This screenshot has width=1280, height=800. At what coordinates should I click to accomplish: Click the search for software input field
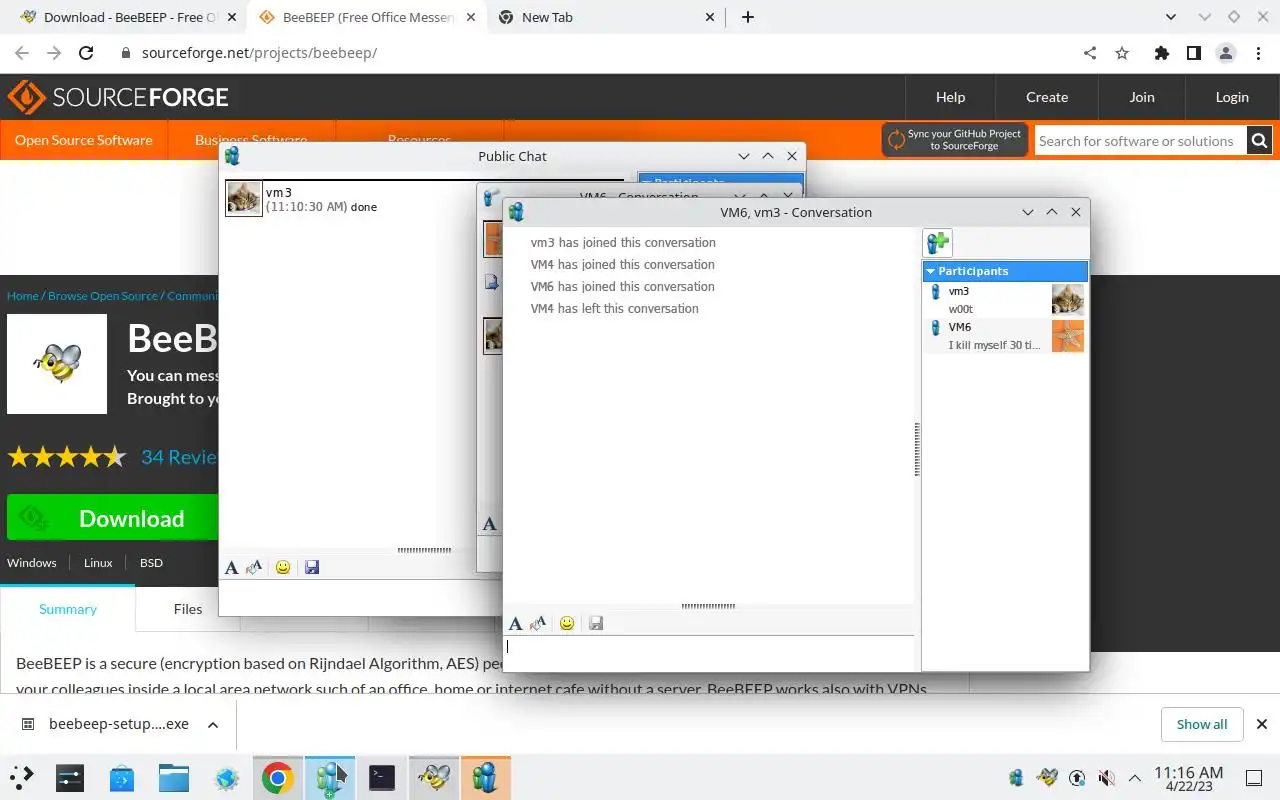tap(1140, 141)
